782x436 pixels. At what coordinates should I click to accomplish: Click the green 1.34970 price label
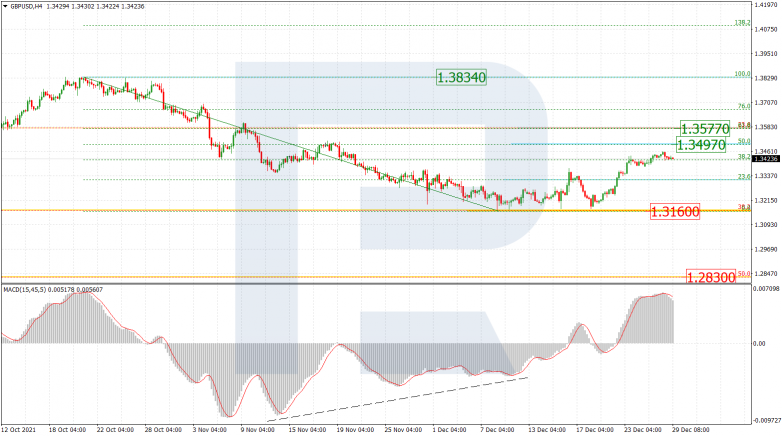click(701, 145)
